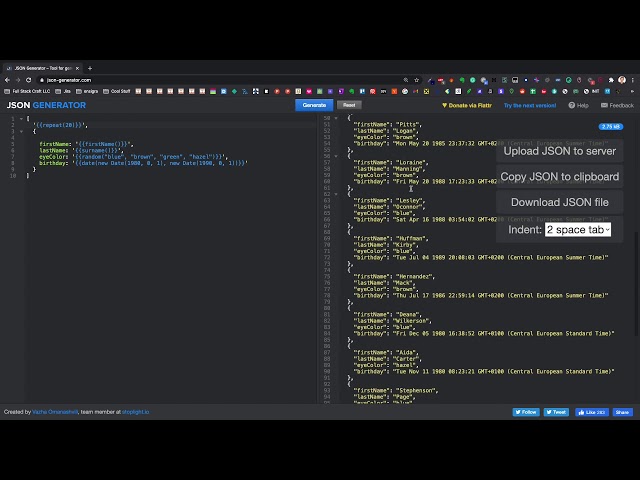
Task: Click output text "firstName": "Loraine"
Action: pos(391,162)
